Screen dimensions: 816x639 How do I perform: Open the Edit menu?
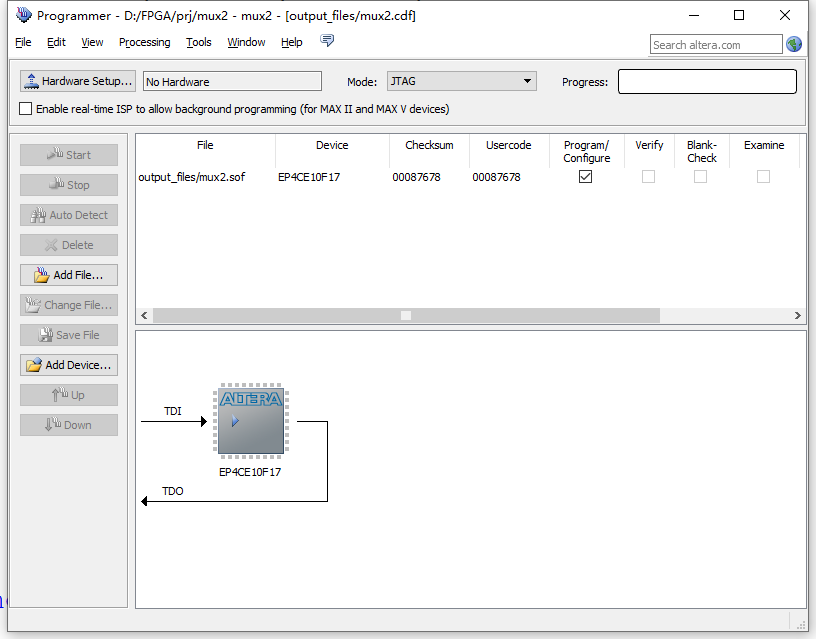tap(56, 42)
